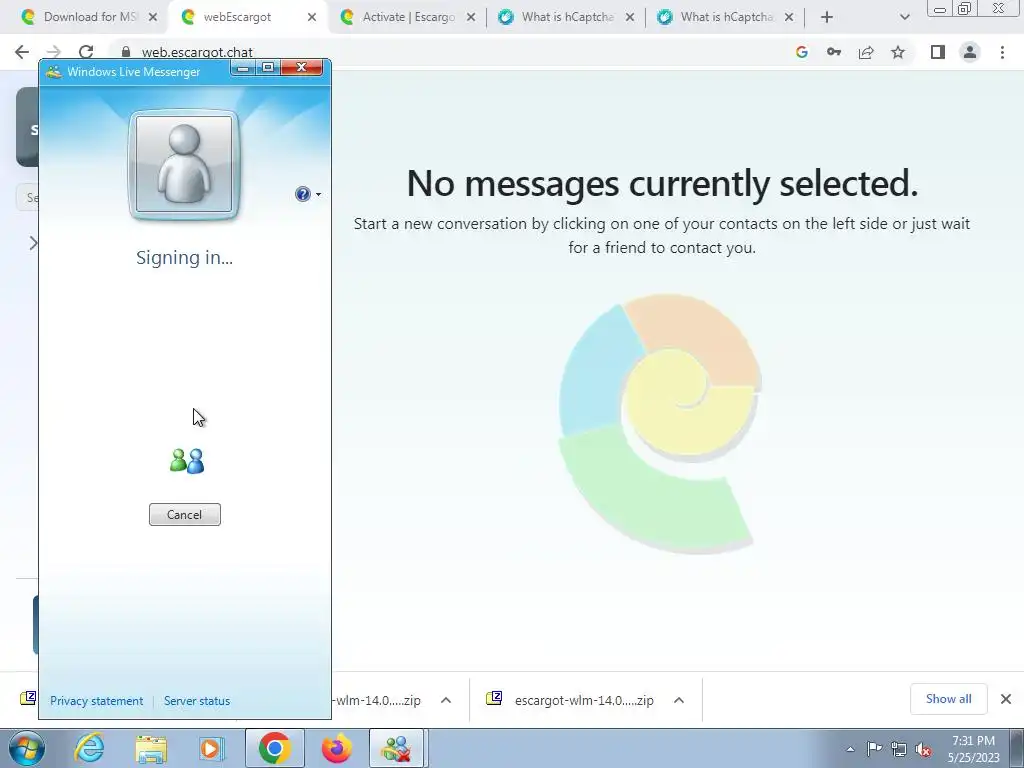
Task: Close the Chrome downloads bar
Action: click(x=1006, y=699)
